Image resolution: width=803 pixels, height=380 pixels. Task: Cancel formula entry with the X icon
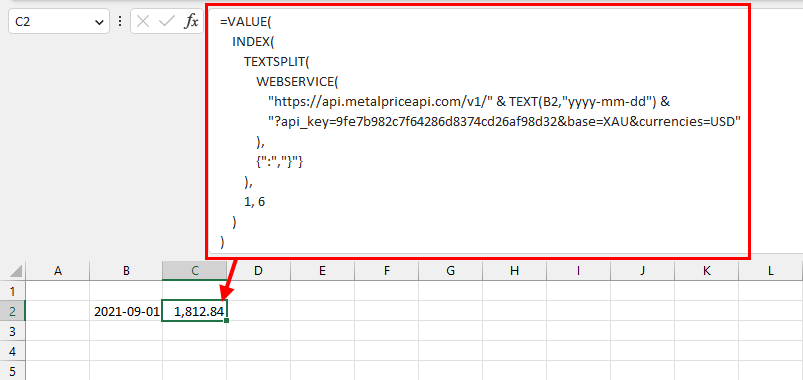pyautogui.click(x=144, y=22)
